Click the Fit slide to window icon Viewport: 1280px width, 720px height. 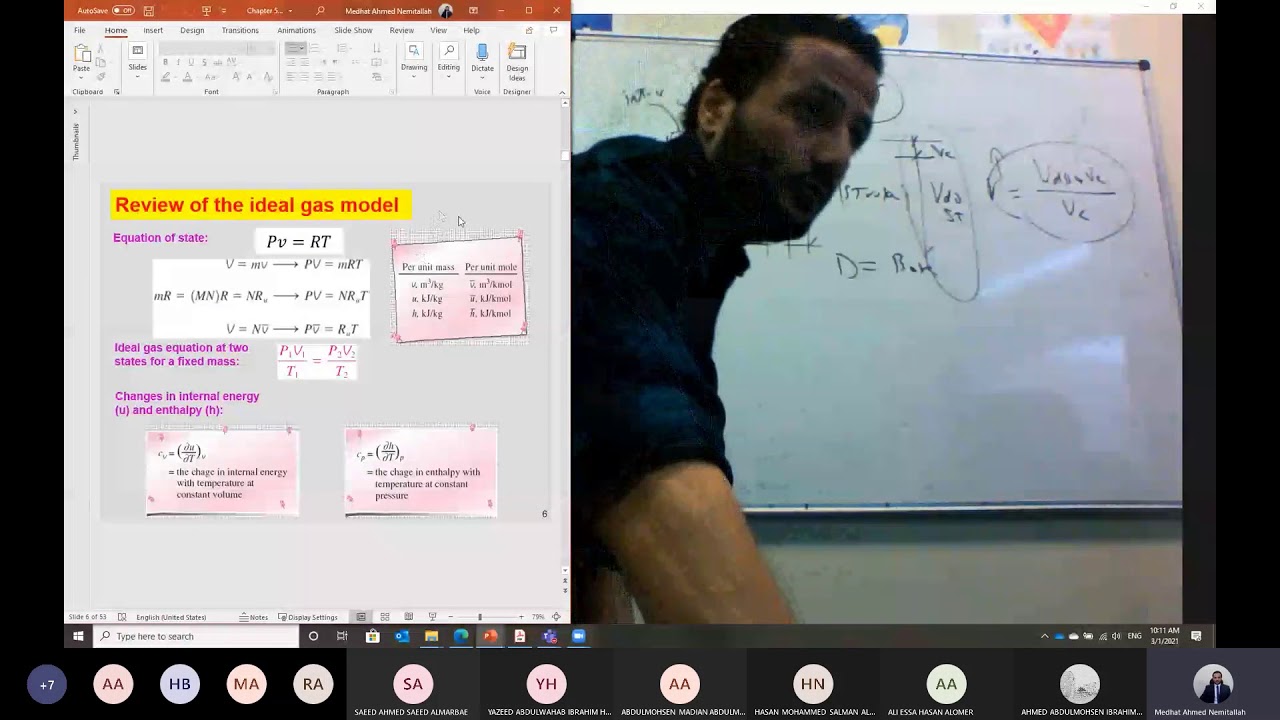click(x=556, y=617)
